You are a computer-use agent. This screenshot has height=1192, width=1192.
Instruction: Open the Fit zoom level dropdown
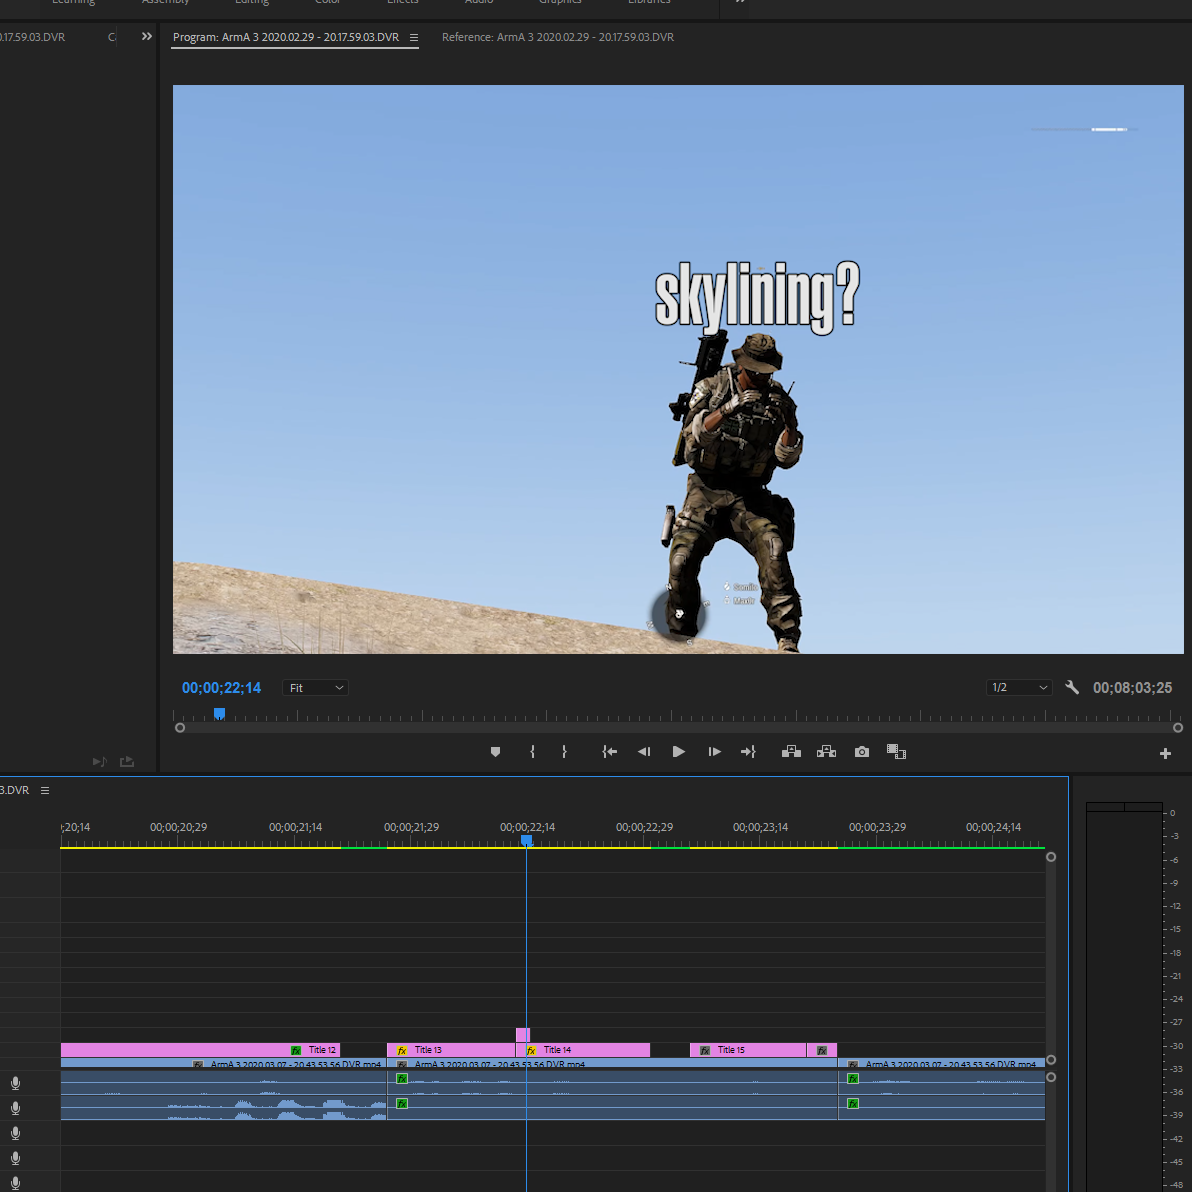tap(315, 688)
